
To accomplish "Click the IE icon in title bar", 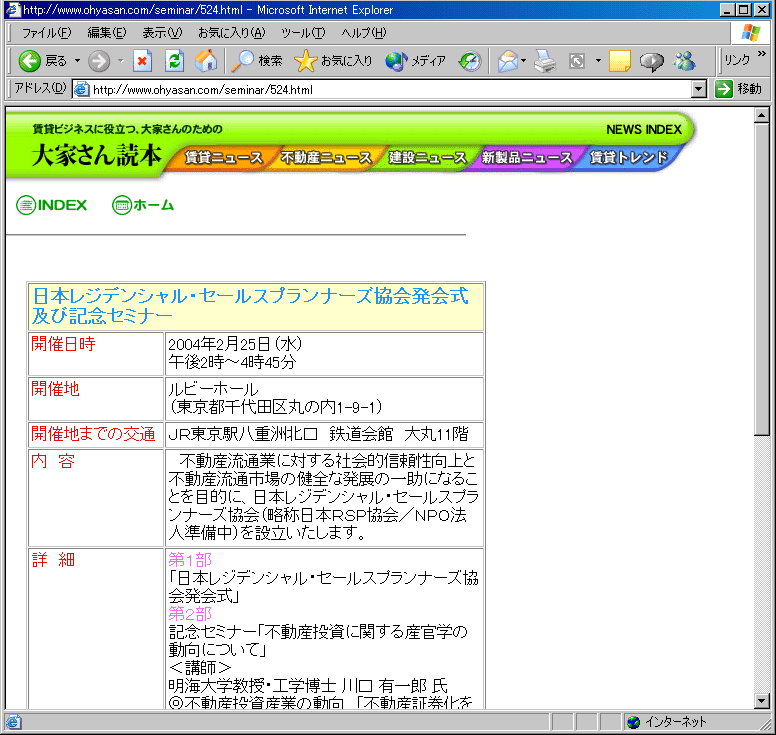I will (x=13, y=9).
